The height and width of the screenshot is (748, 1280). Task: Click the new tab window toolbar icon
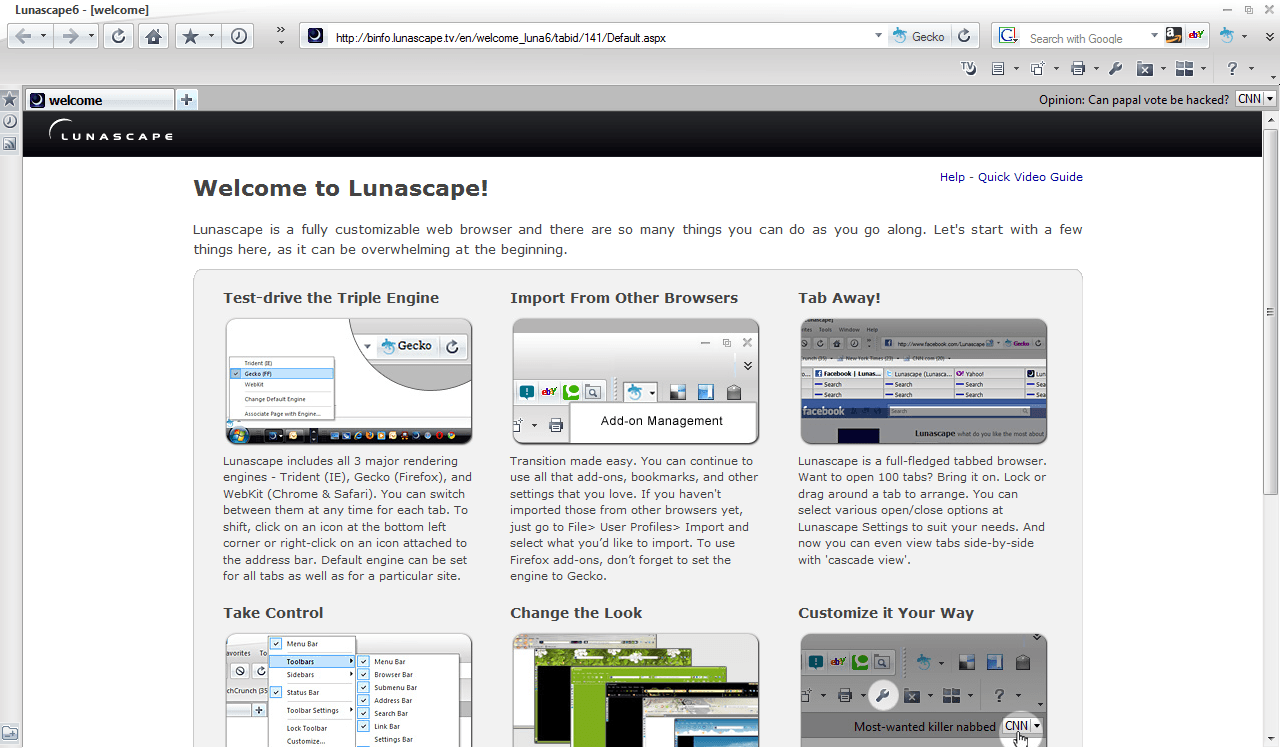(x=1037, y=69)
